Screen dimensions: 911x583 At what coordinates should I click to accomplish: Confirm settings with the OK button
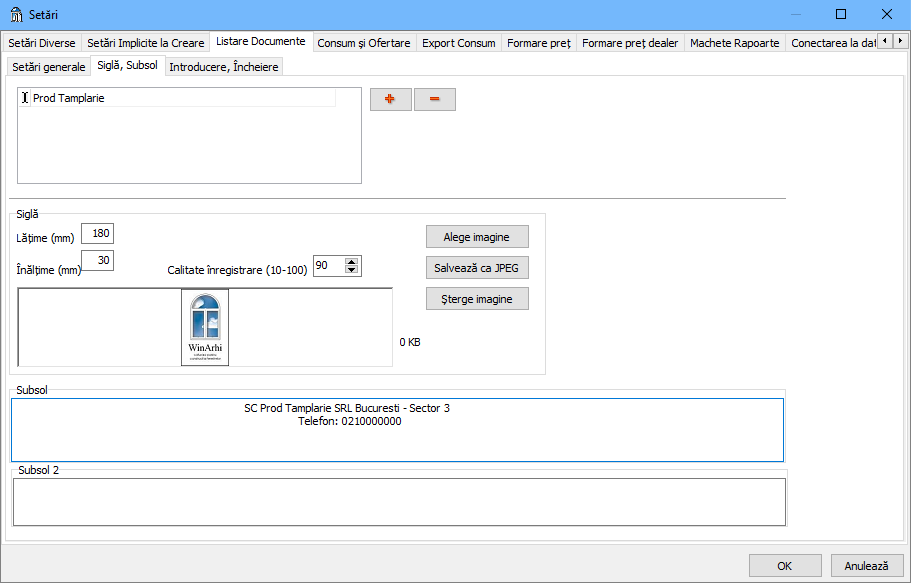tap(785, 565)
